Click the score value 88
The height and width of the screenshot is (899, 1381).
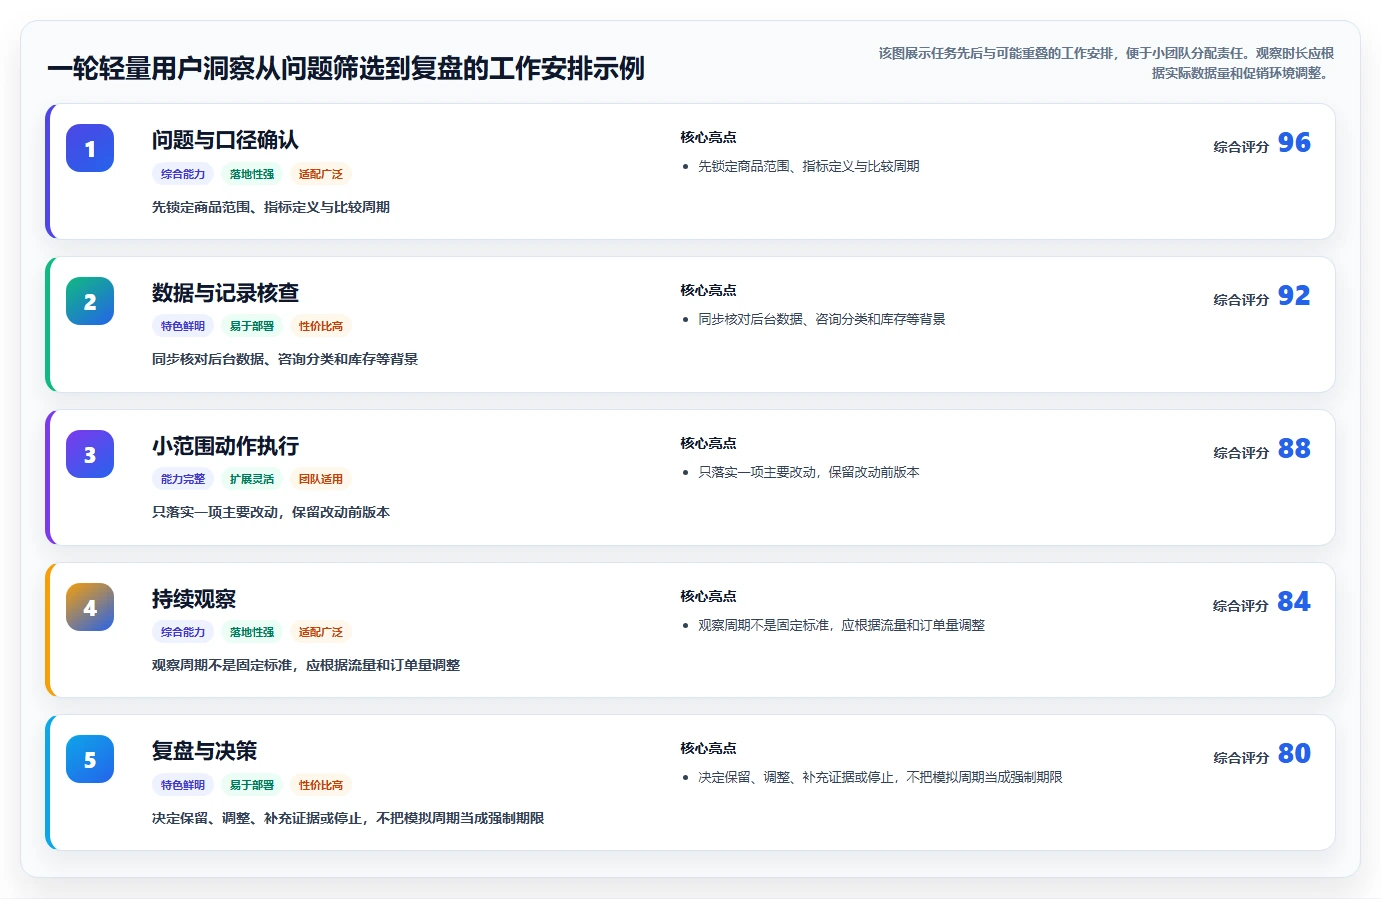point(1294,449)
